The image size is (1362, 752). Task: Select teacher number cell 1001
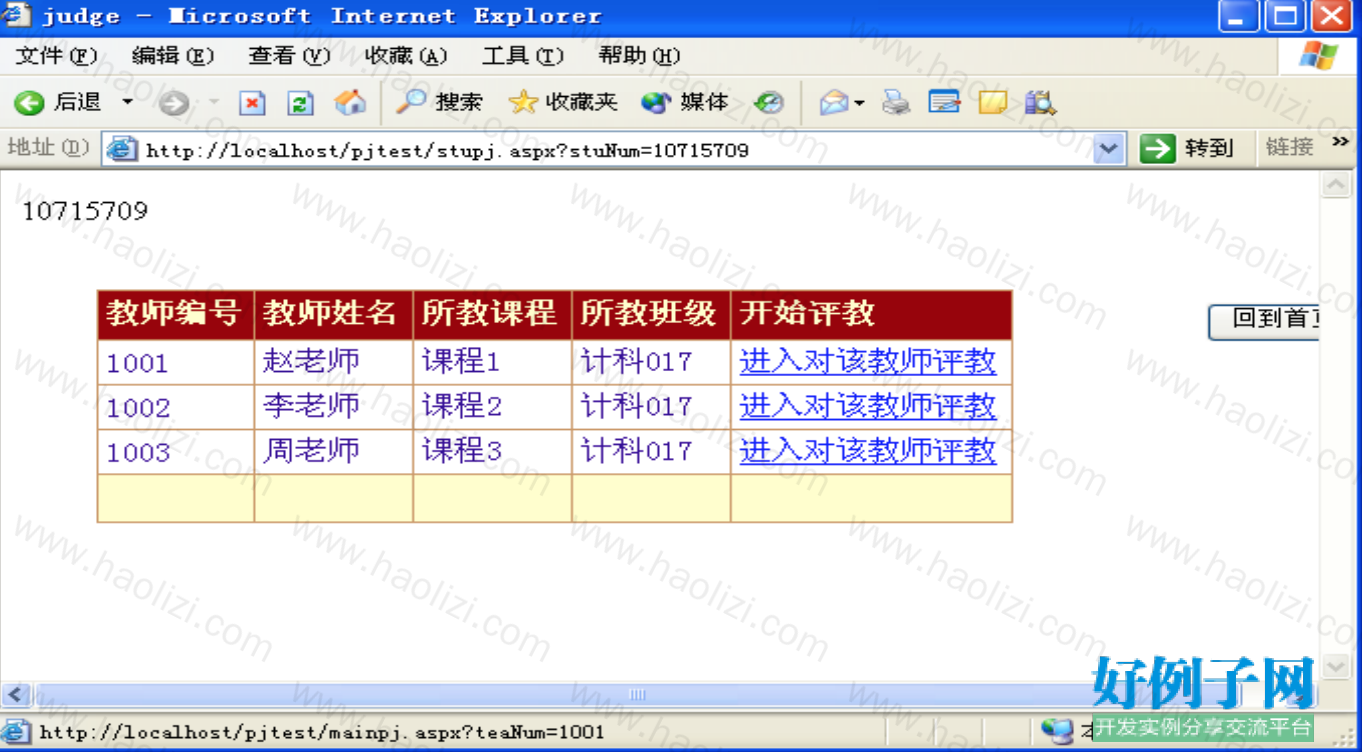click(x=176, y=362)
